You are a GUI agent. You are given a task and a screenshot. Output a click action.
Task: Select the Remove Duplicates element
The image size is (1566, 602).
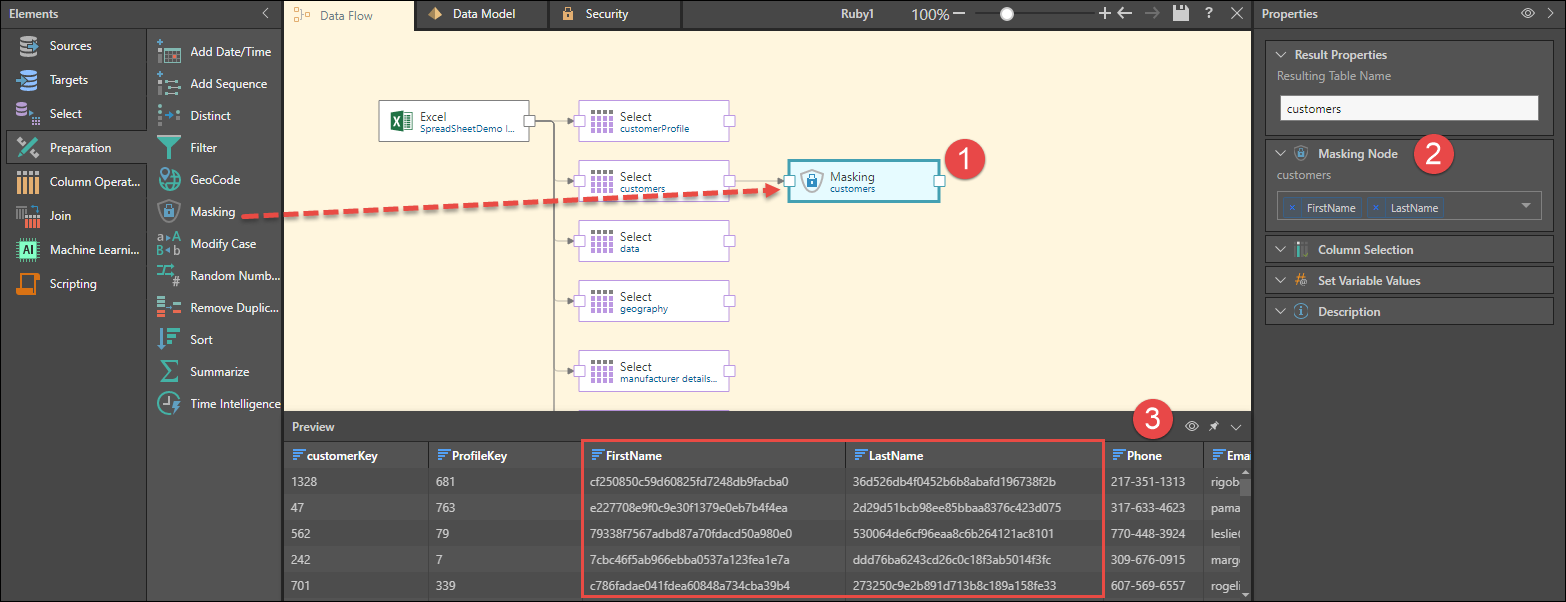click(233, 308)
